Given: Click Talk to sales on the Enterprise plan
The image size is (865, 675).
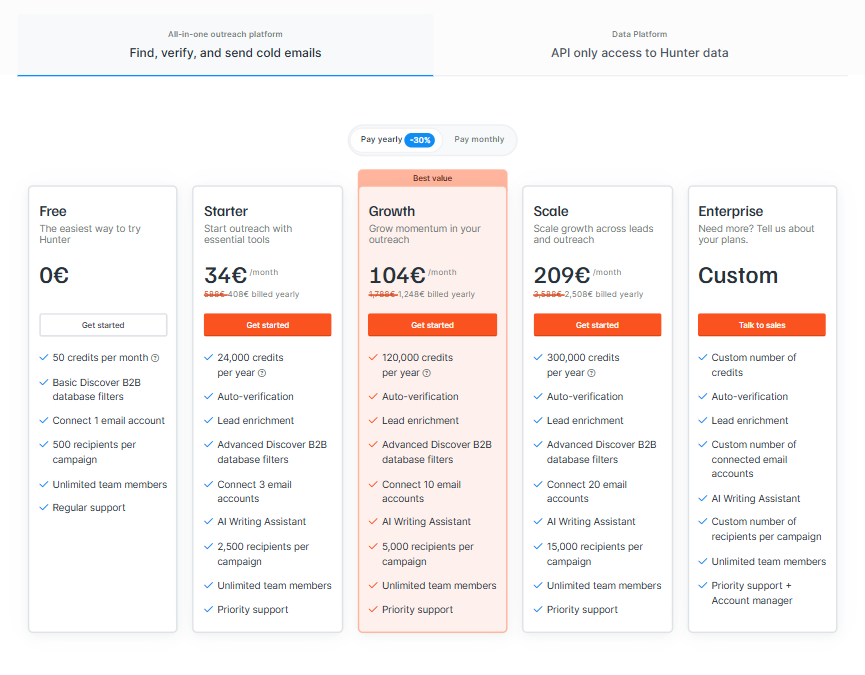Looking at the screenshot, I should (761, 324).
